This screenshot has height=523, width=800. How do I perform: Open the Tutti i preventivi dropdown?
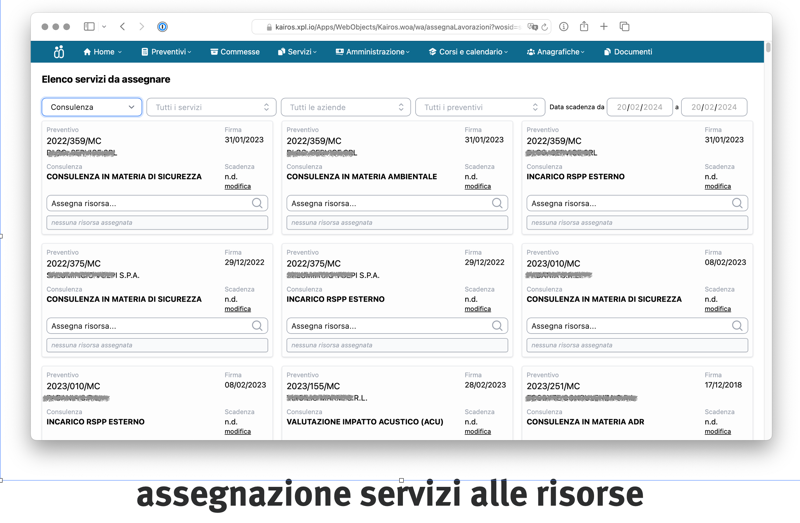[480, 107]
